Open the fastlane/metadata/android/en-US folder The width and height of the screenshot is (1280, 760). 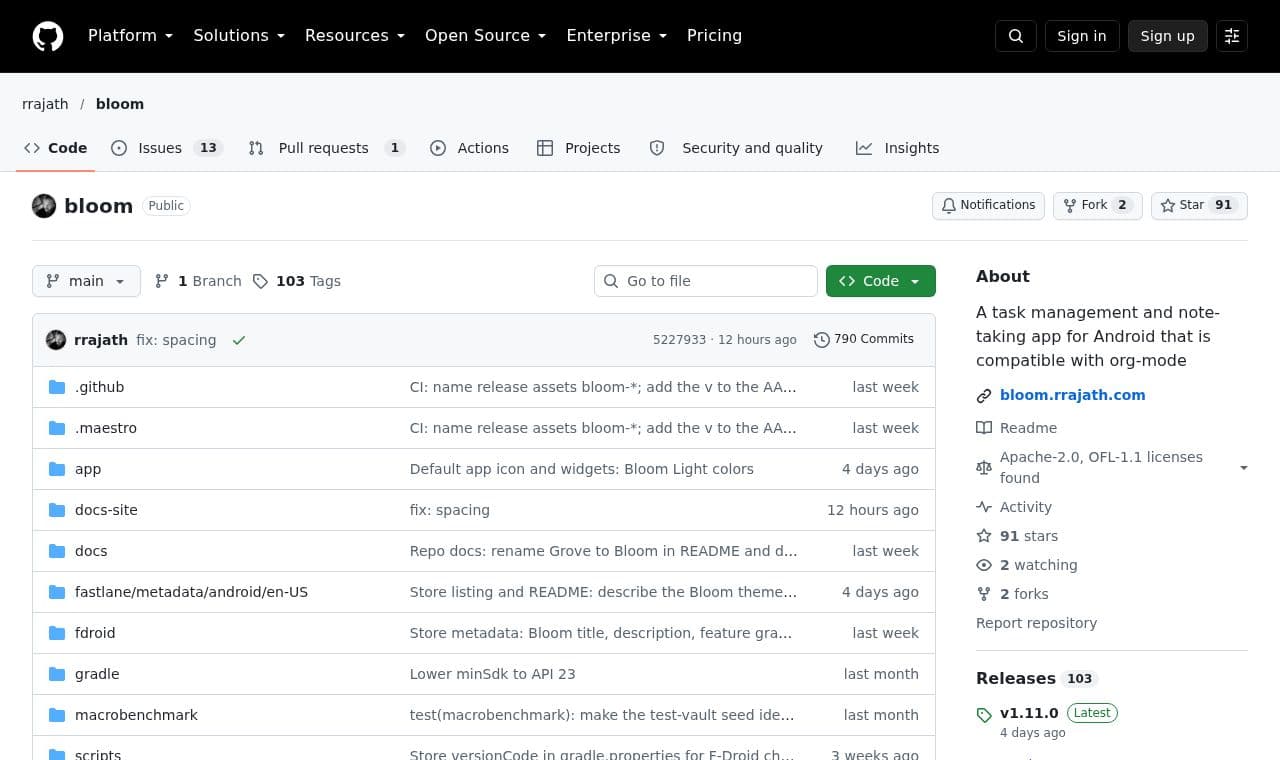(x=191, y=592)
